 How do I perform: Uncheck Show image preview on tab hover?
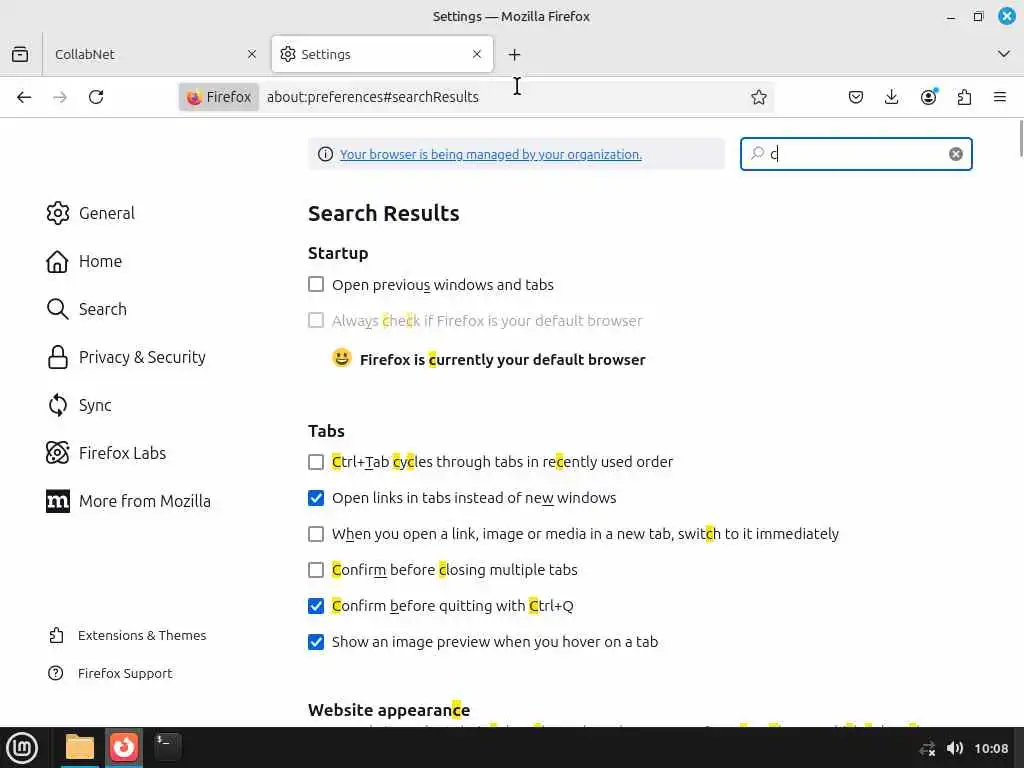(316, 642)
